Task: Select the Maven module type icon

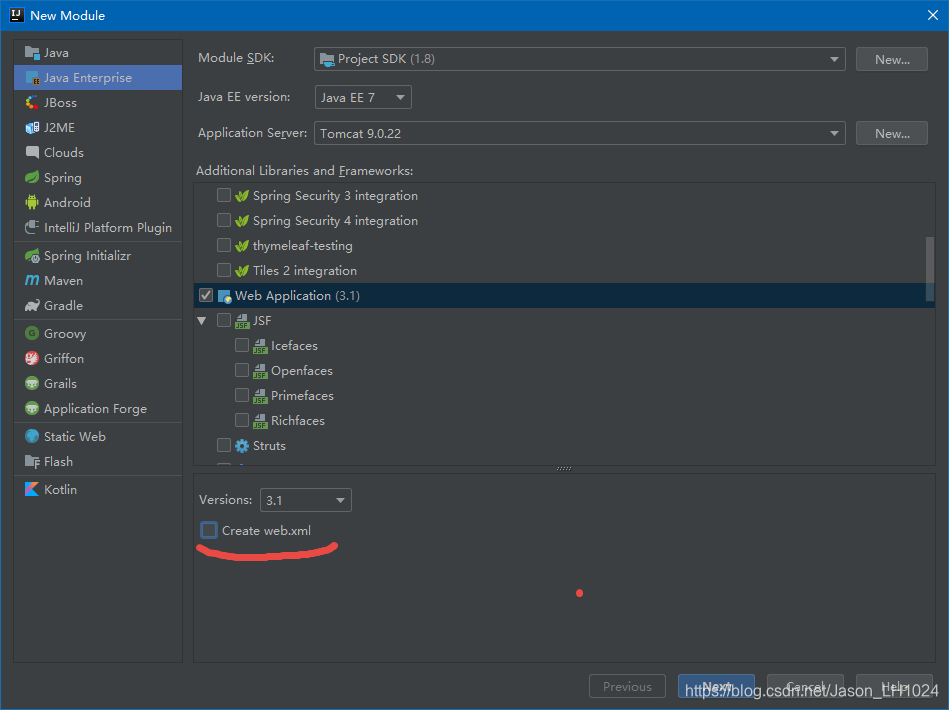Action: [35, 281]
